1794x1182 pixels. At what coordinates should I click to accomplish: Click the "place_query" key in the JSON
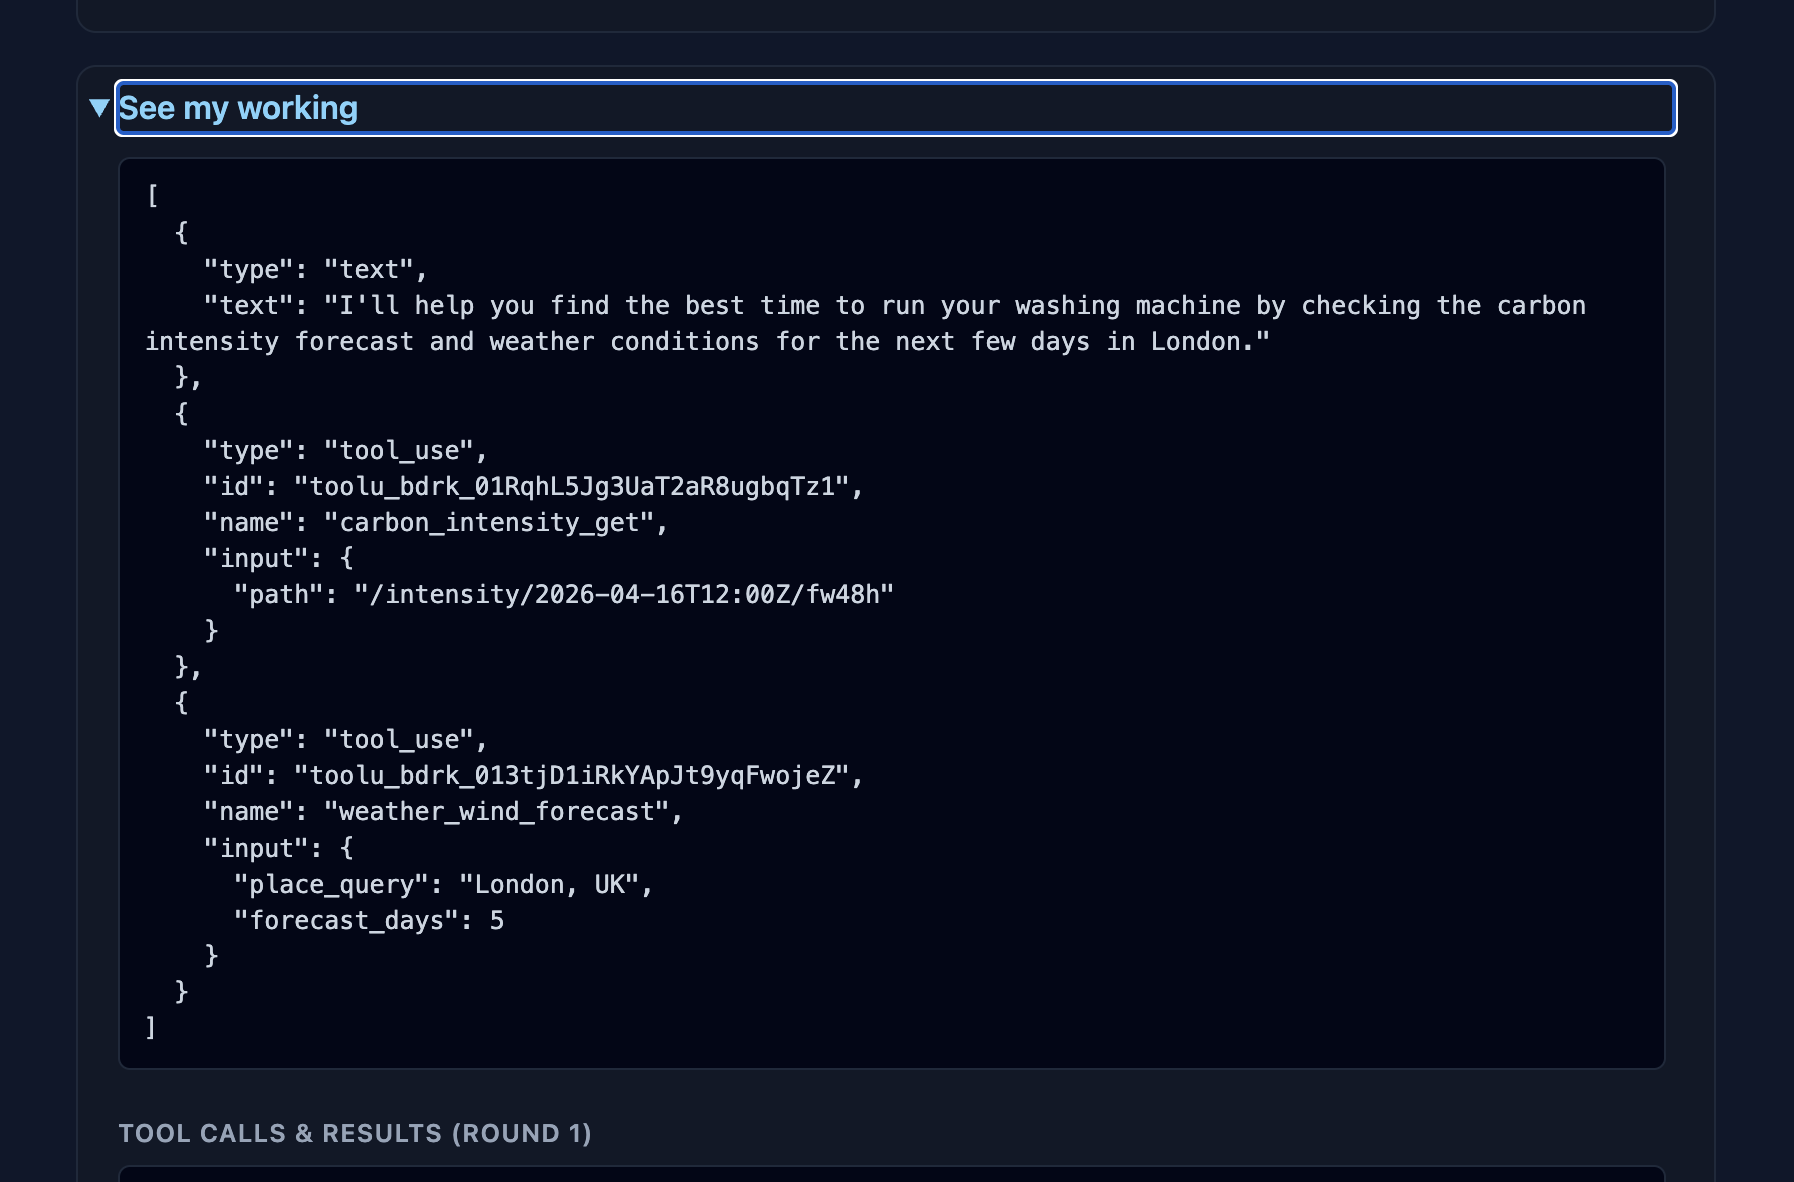[331, 885]
